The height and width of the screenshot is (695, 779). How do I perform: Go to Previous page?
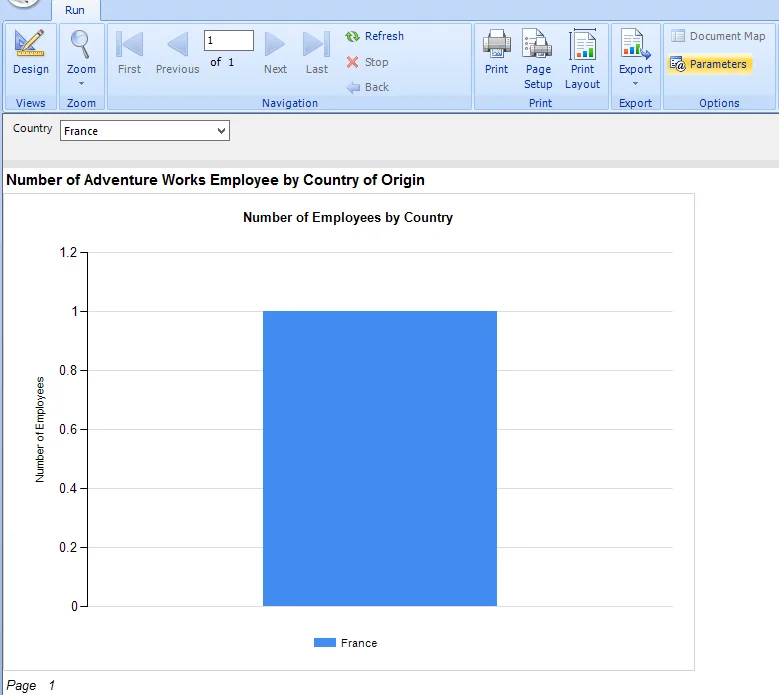click(177, 52)
